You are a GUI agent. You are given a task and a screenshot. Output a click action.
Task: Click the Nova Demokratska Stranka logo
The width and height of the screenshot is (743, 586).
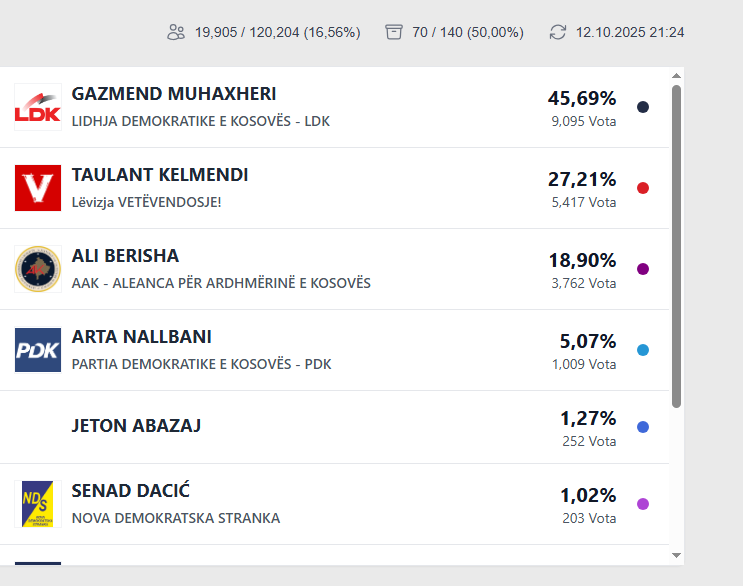pos(38,504)
